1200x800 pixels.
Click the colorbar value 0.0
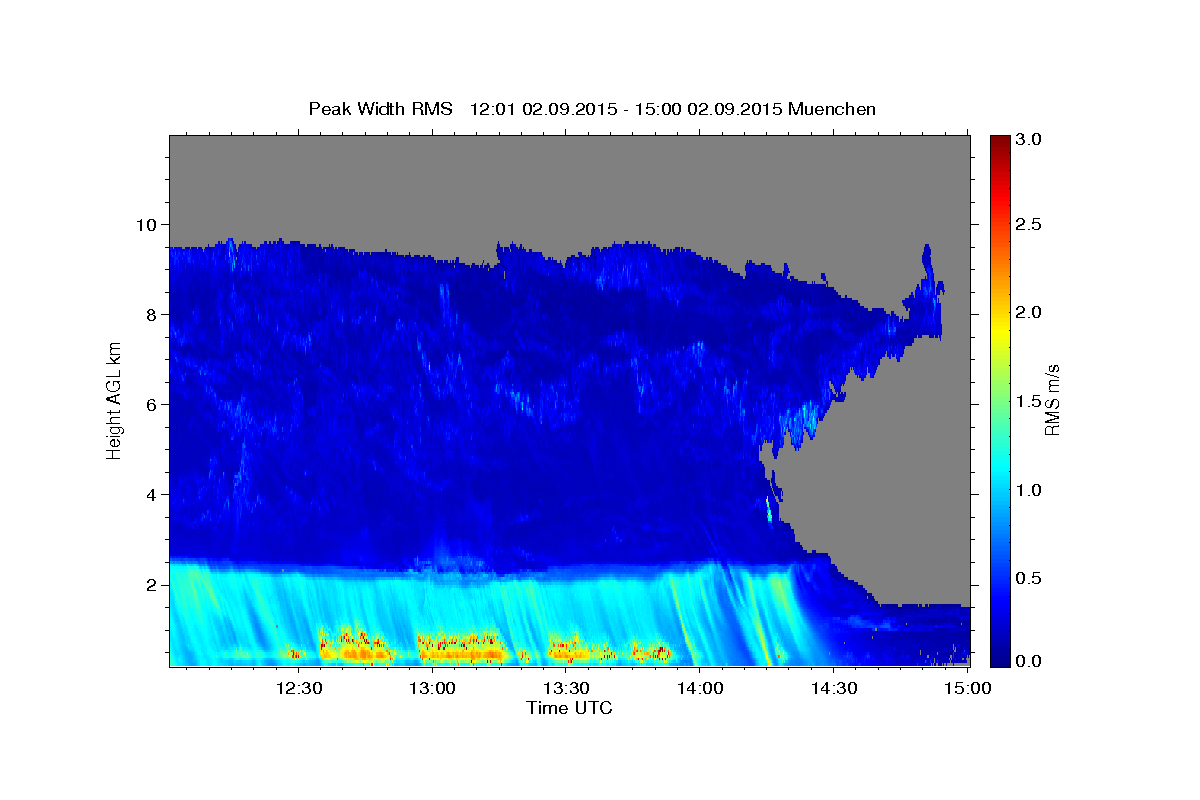tap(1029, 661)
